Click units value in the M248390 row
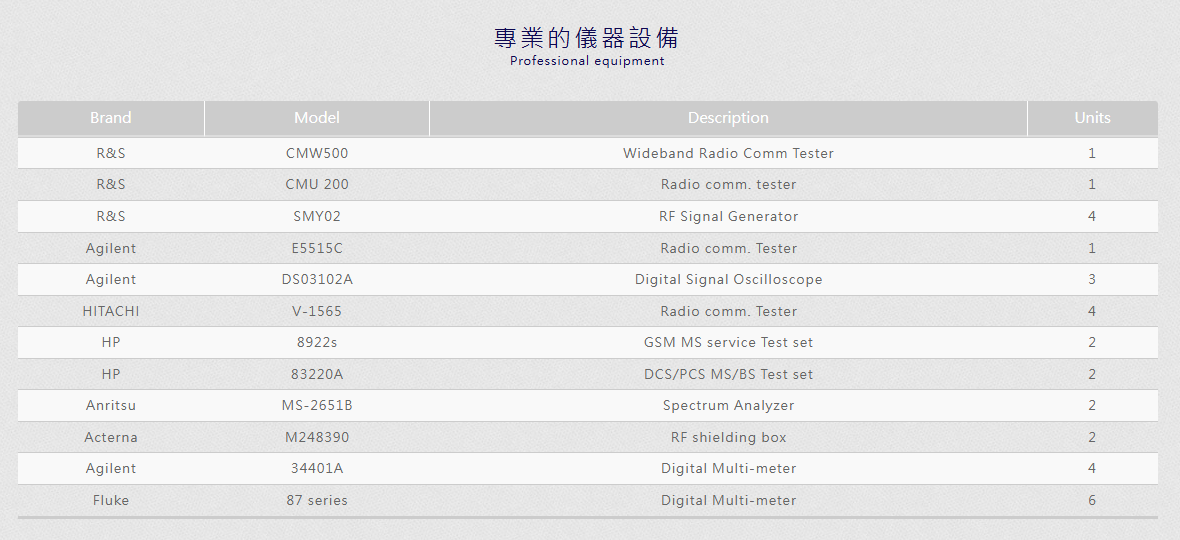 tap(1092, 438)
